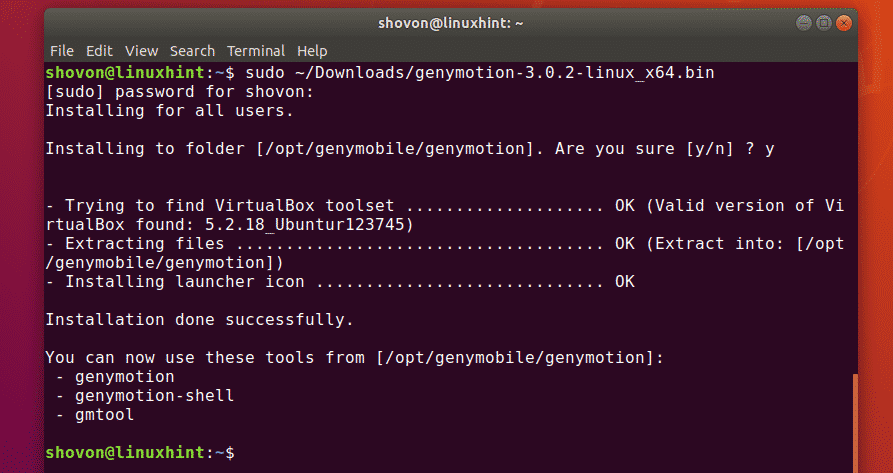Maximize the terminal window
893x473 pixels.
click(x=825, y=21)
